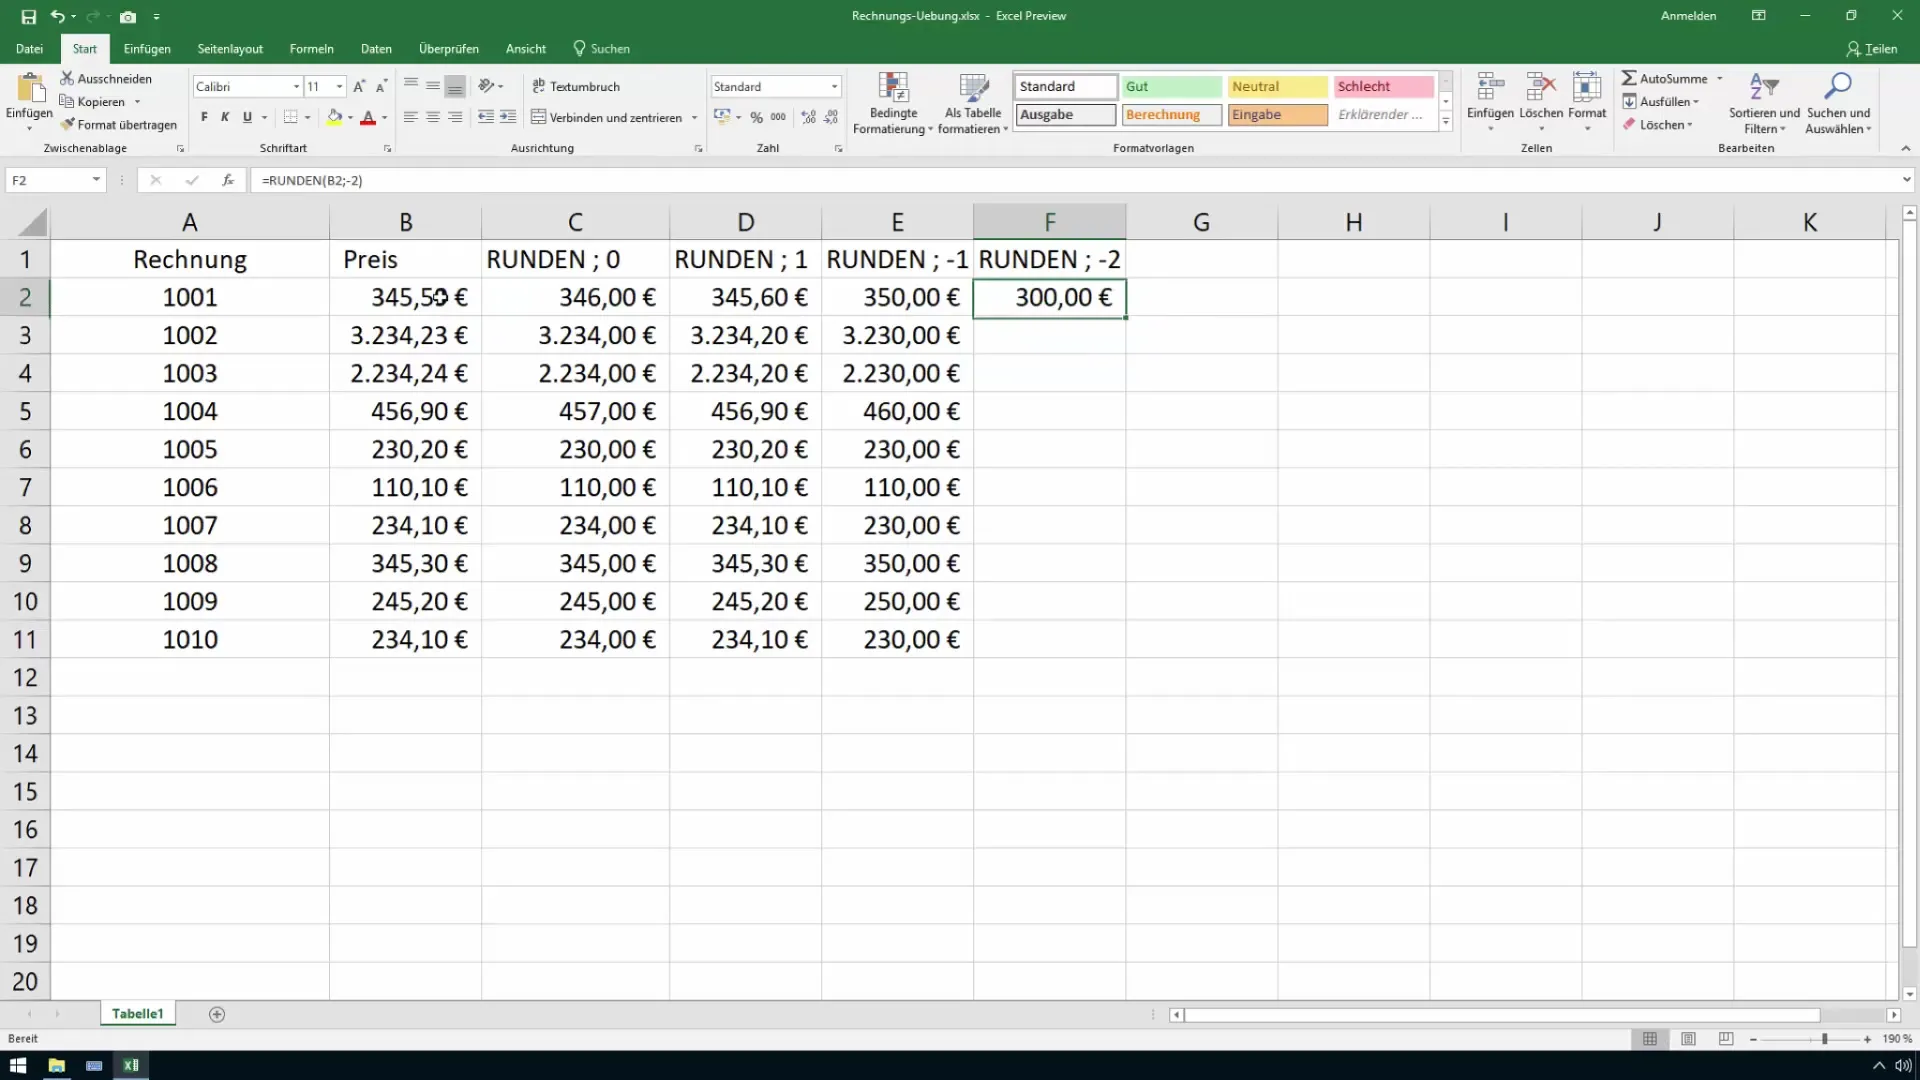Expand cell styles gallery more arrow
This screenshot has height=1080, width=1920.
1446,122
